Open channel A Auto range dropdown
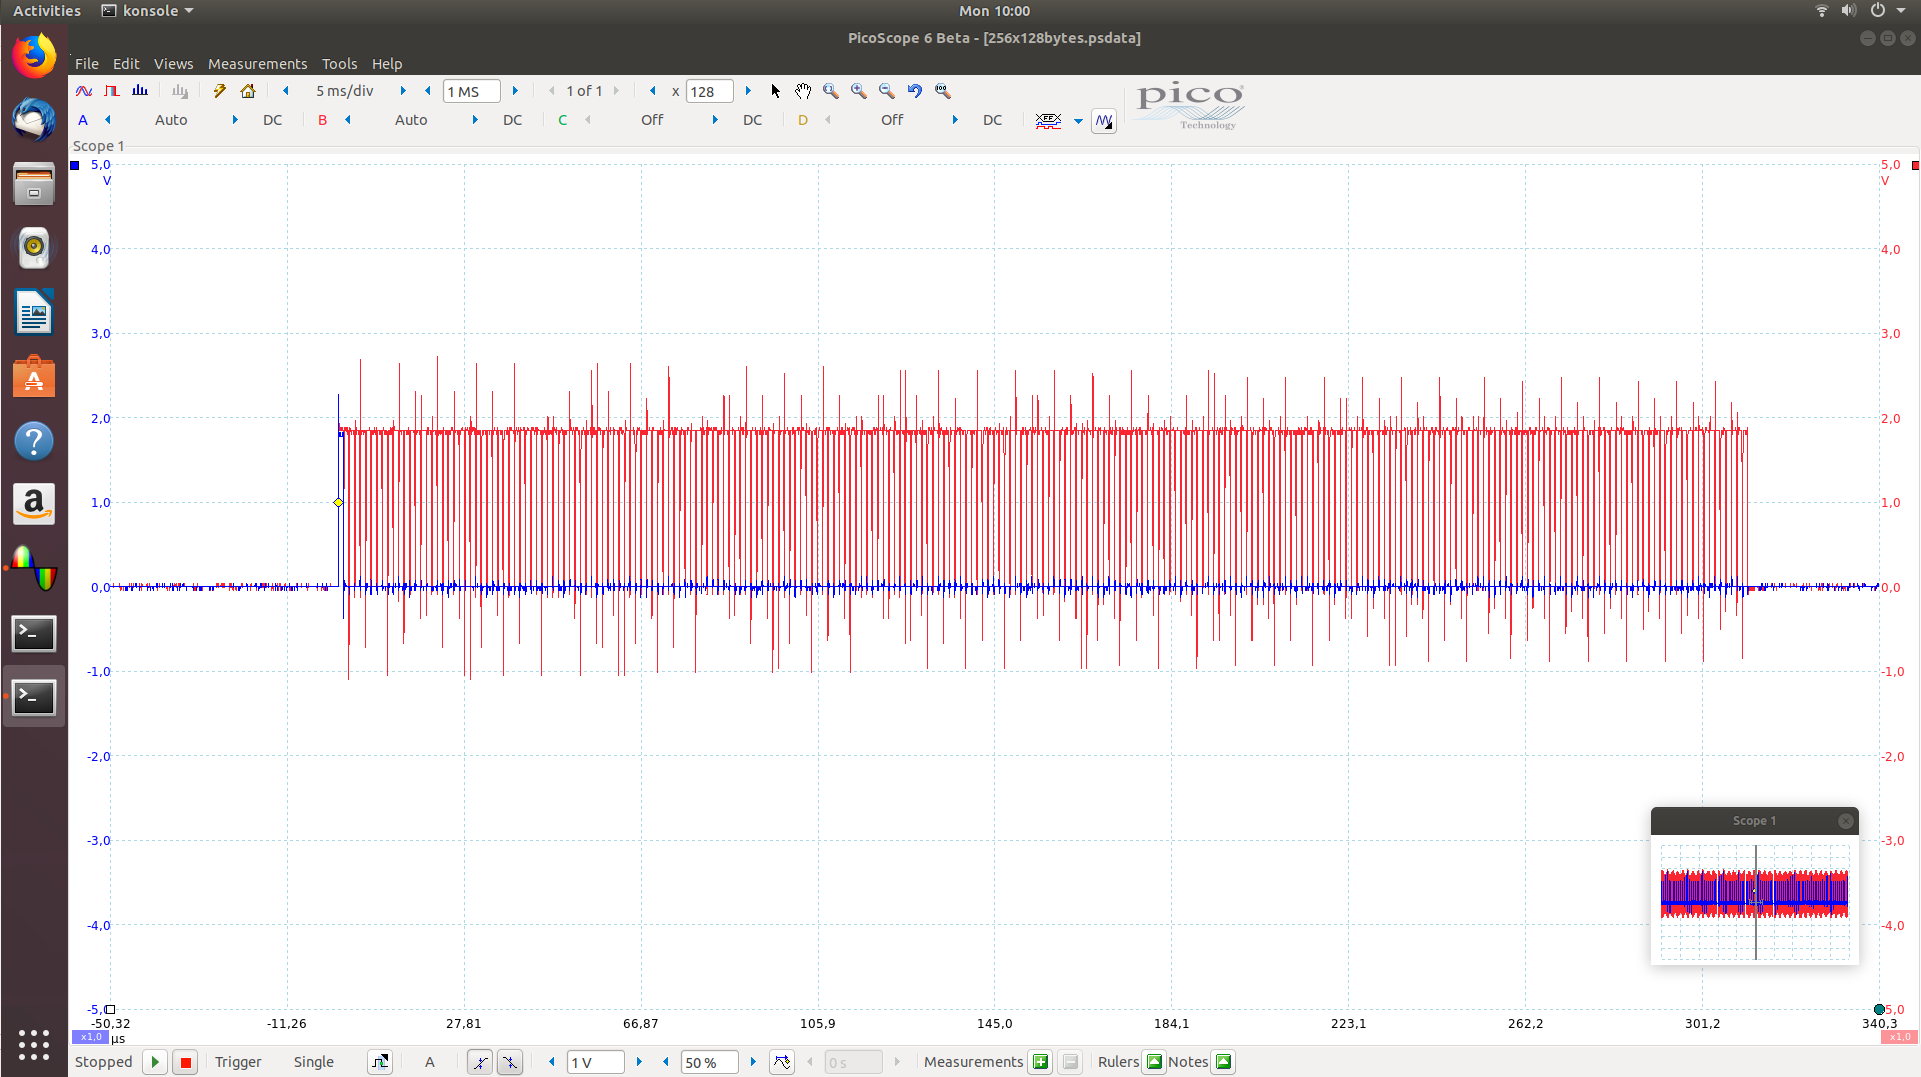Screen dimensions: 1921x1077 (171, 120)
